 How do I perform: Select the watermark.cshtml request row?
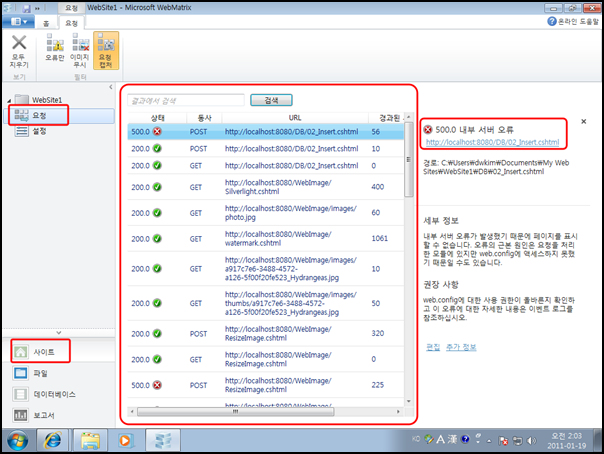click(266, 239)
